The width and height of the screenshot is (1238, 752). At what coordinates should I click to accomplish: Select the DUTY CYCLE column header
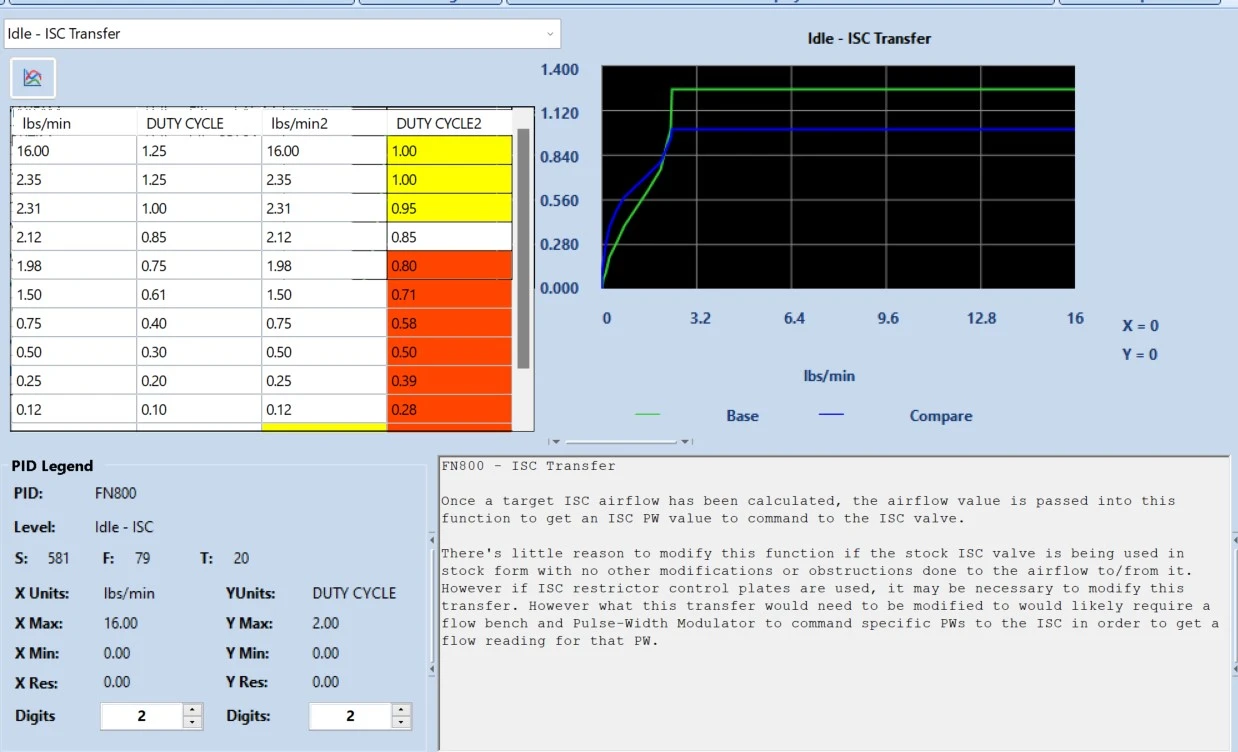coord(199,124)
